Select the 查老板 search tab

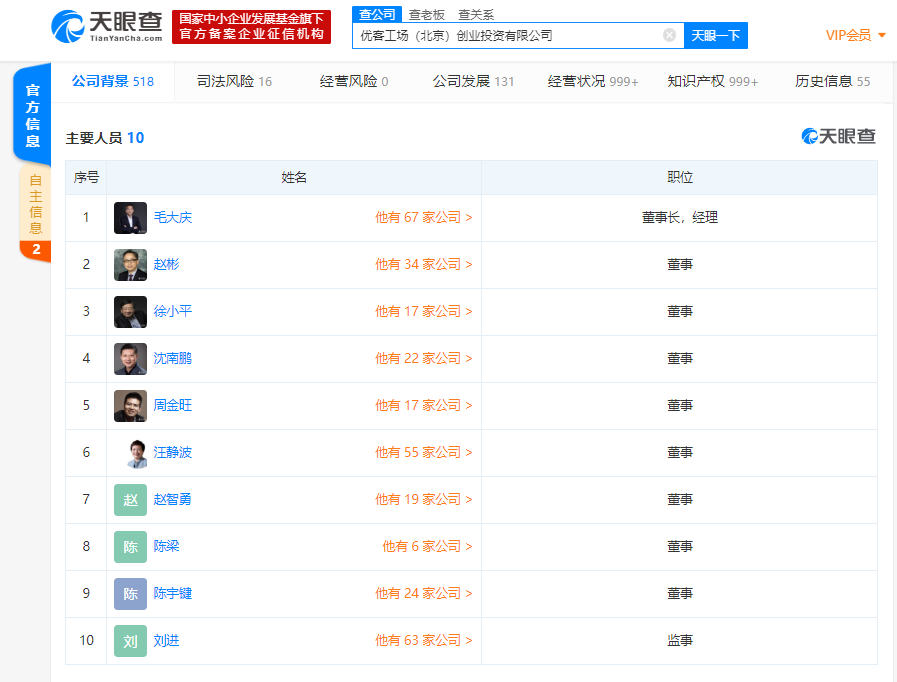[427, 15]
